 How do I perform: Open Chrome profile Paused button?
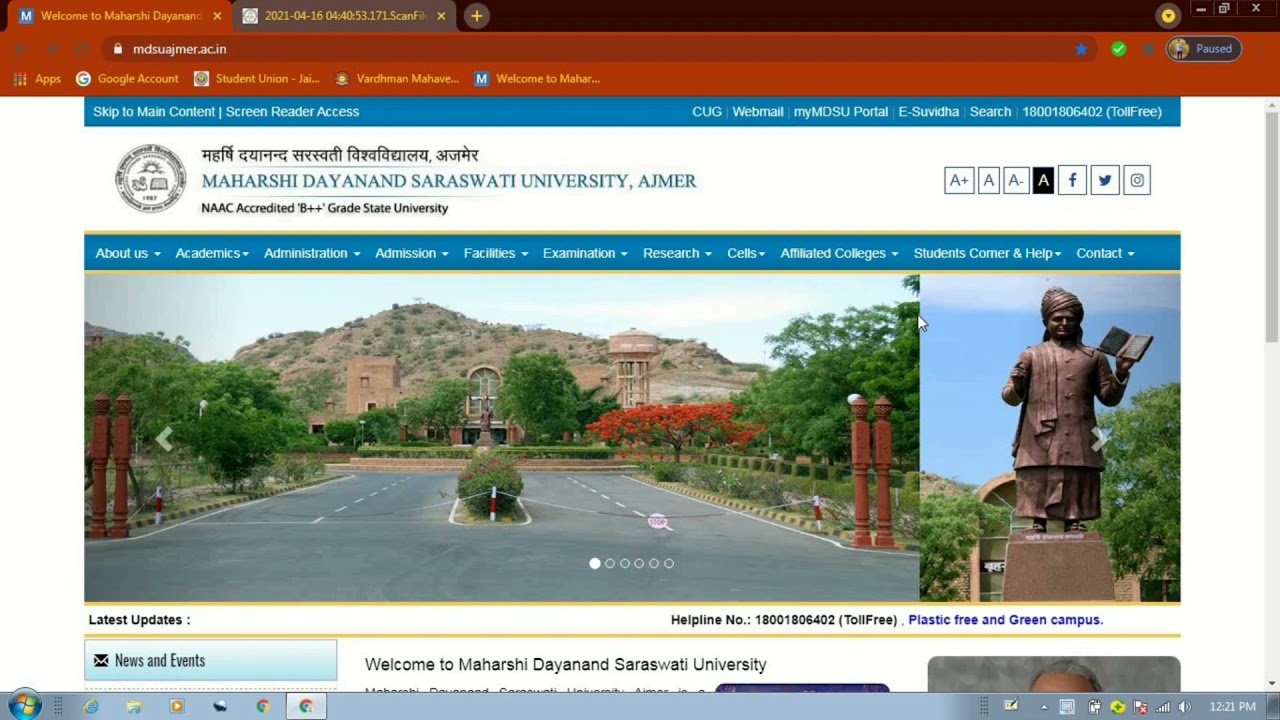point(1204,49)
